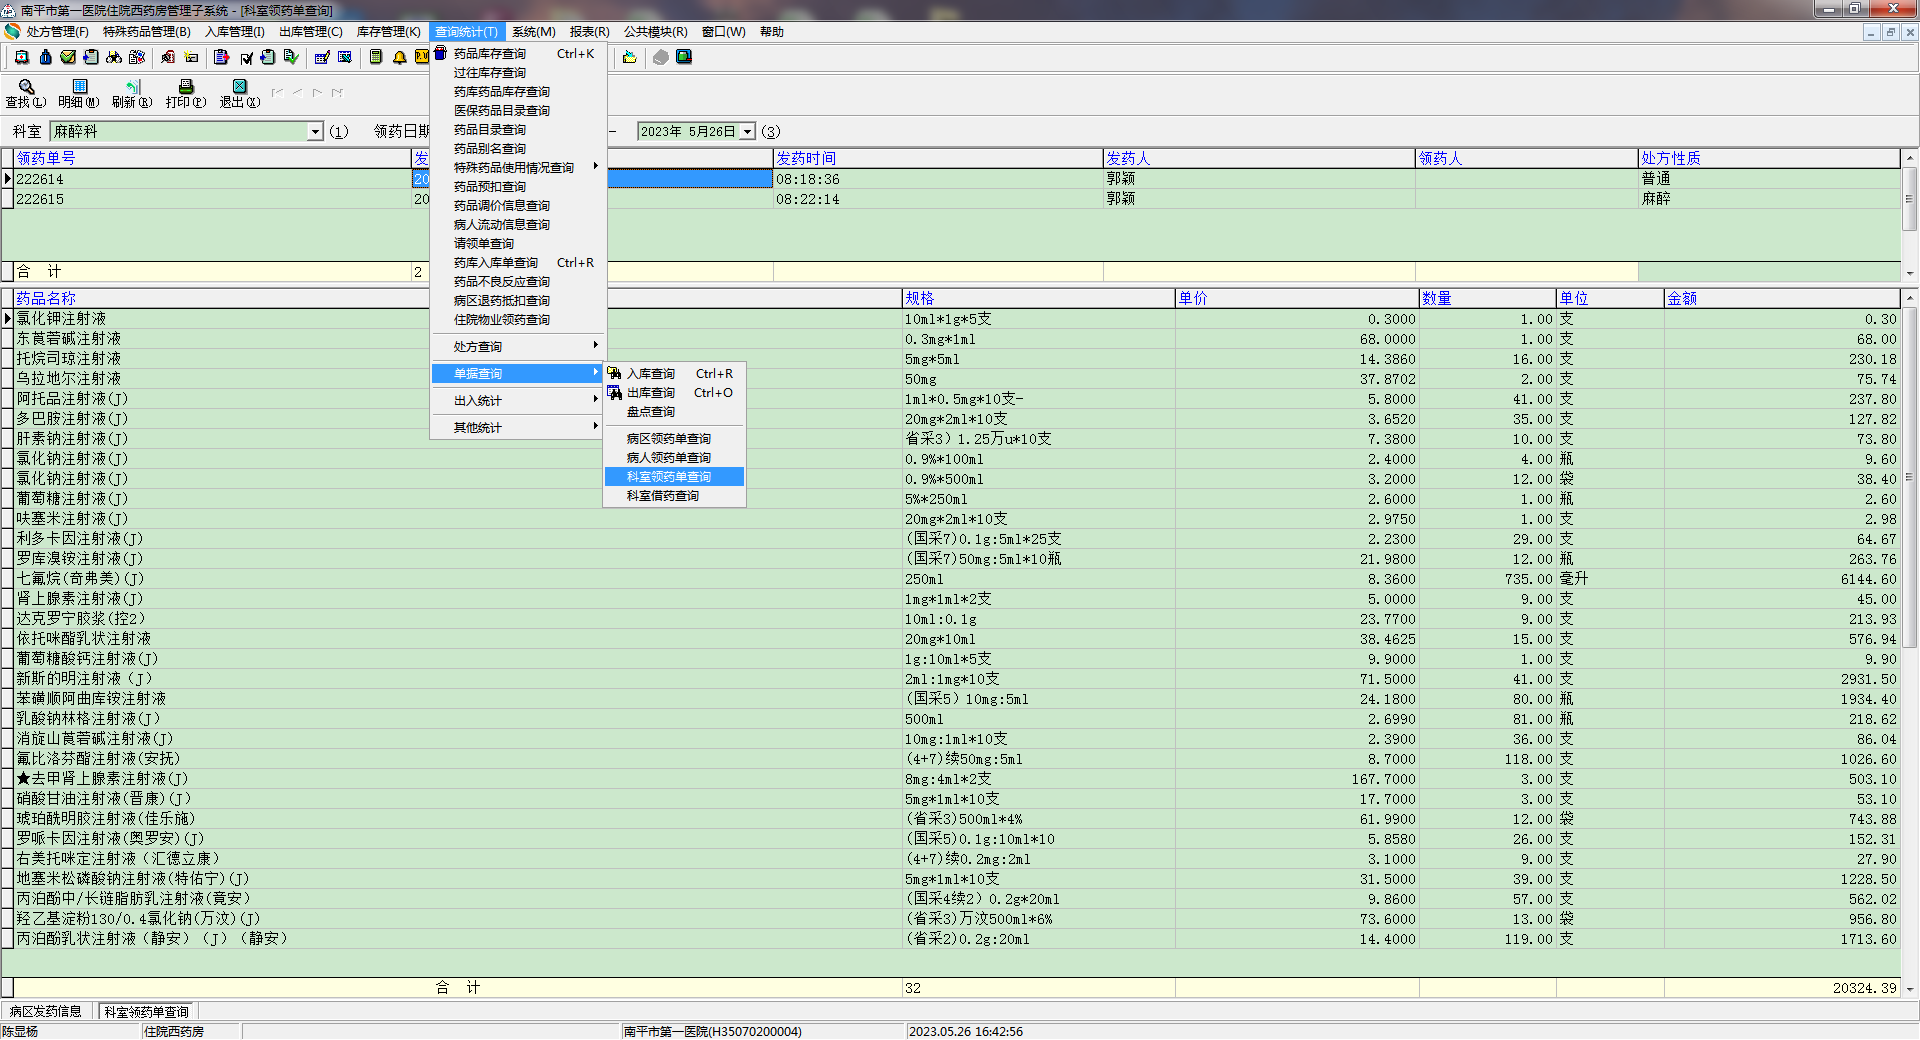Click the gray eraser-shaped toolbar icon
The width and height of the screenshot is (1920, 1040).
[661, 57]
